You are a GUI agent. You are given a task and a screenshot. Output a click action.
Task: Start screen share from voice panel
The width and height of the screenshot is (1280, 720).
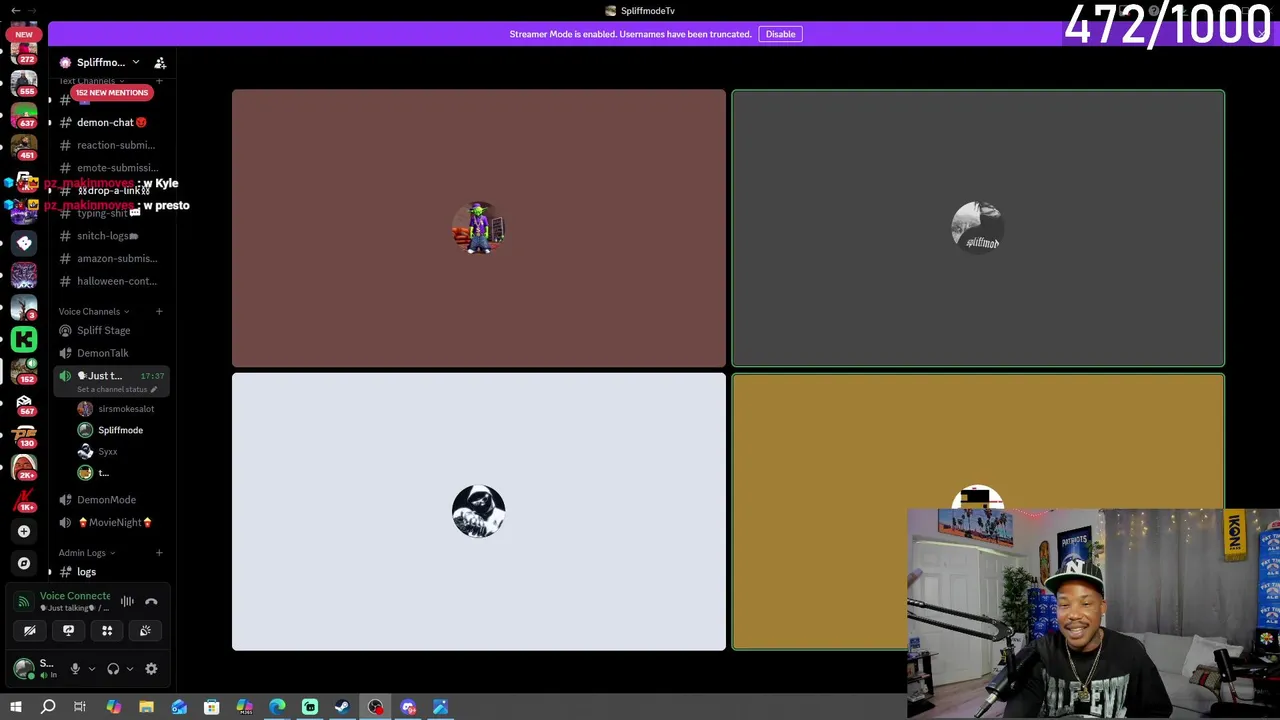tap(68, 630)
